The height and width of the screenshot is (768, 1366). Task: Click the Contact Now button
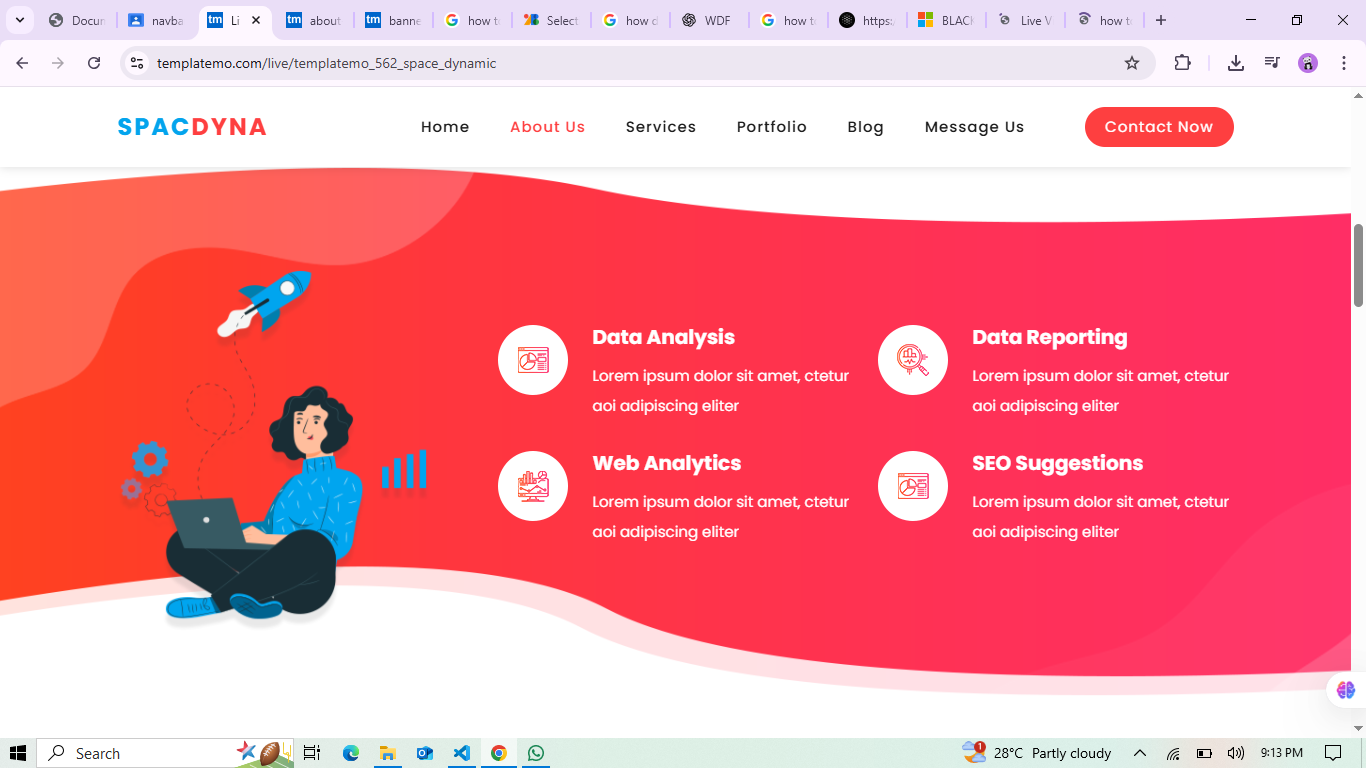pos(1159,127)
